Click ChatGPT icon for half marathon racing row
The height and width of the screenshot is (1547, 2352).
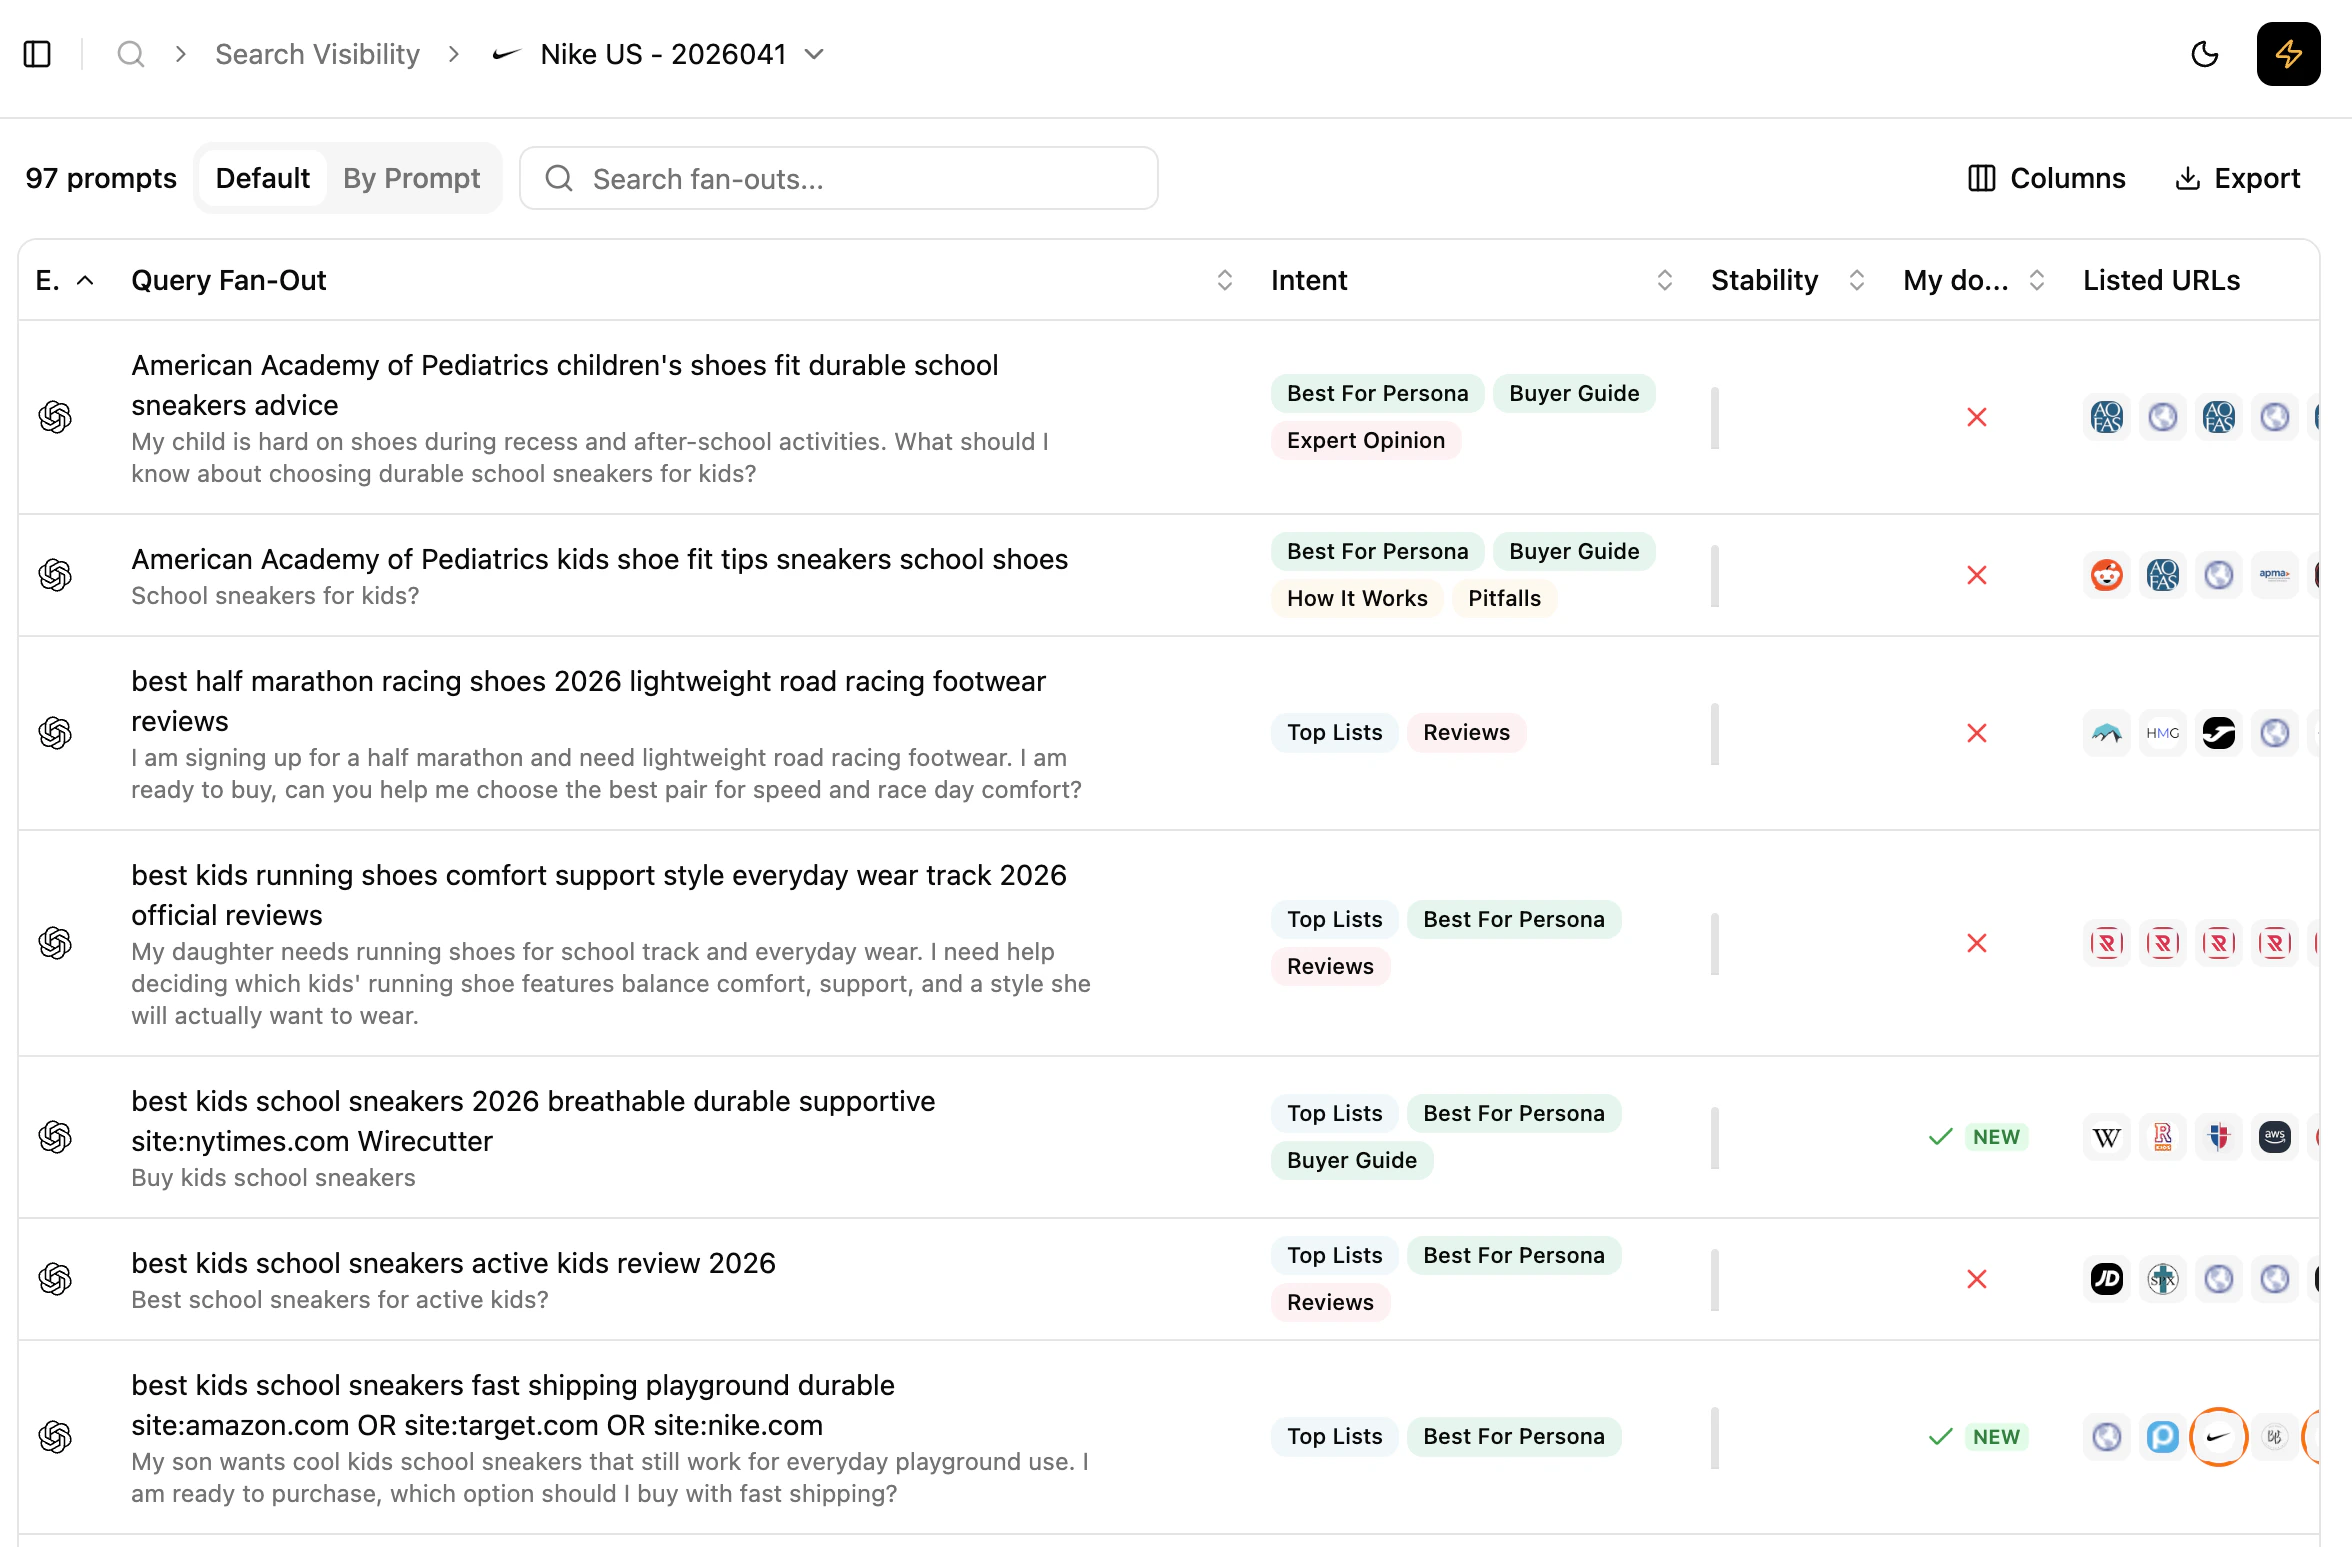pos(55,733)
